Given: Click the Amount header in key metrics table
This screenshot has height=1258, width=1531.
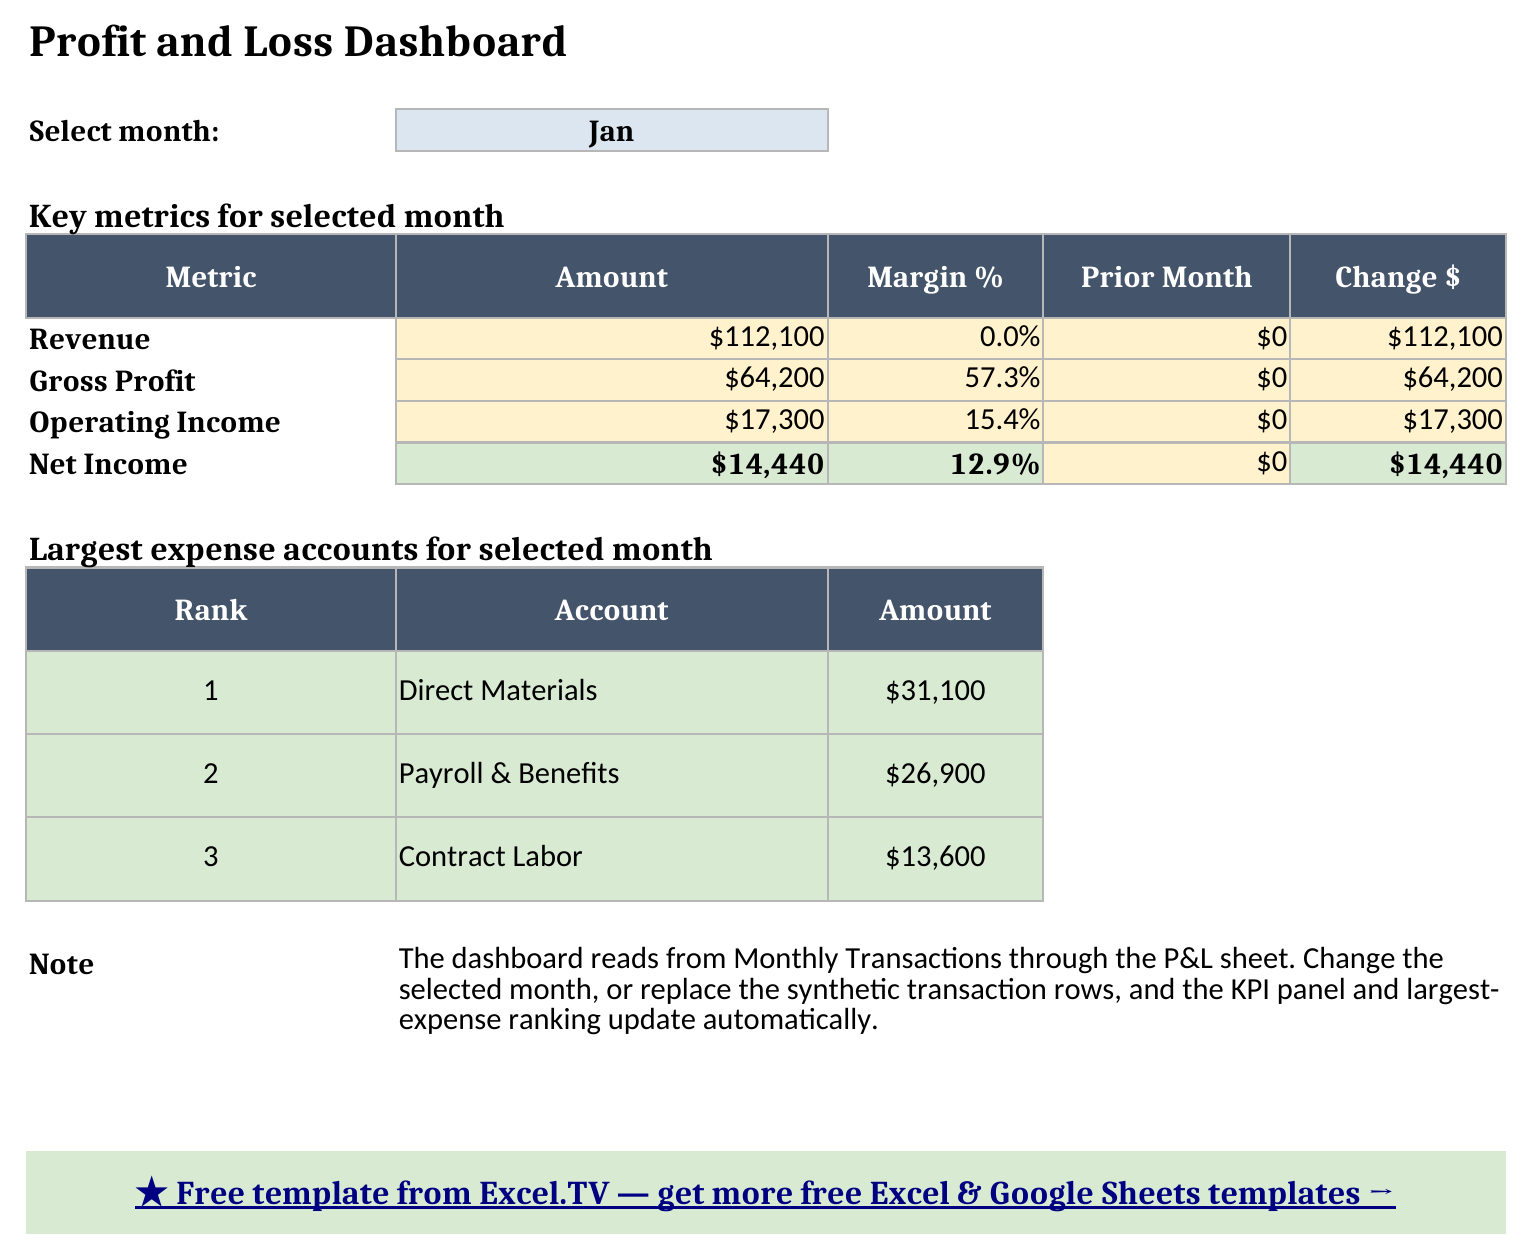Looking at the screenshot, I should click(x=611, y=276).
